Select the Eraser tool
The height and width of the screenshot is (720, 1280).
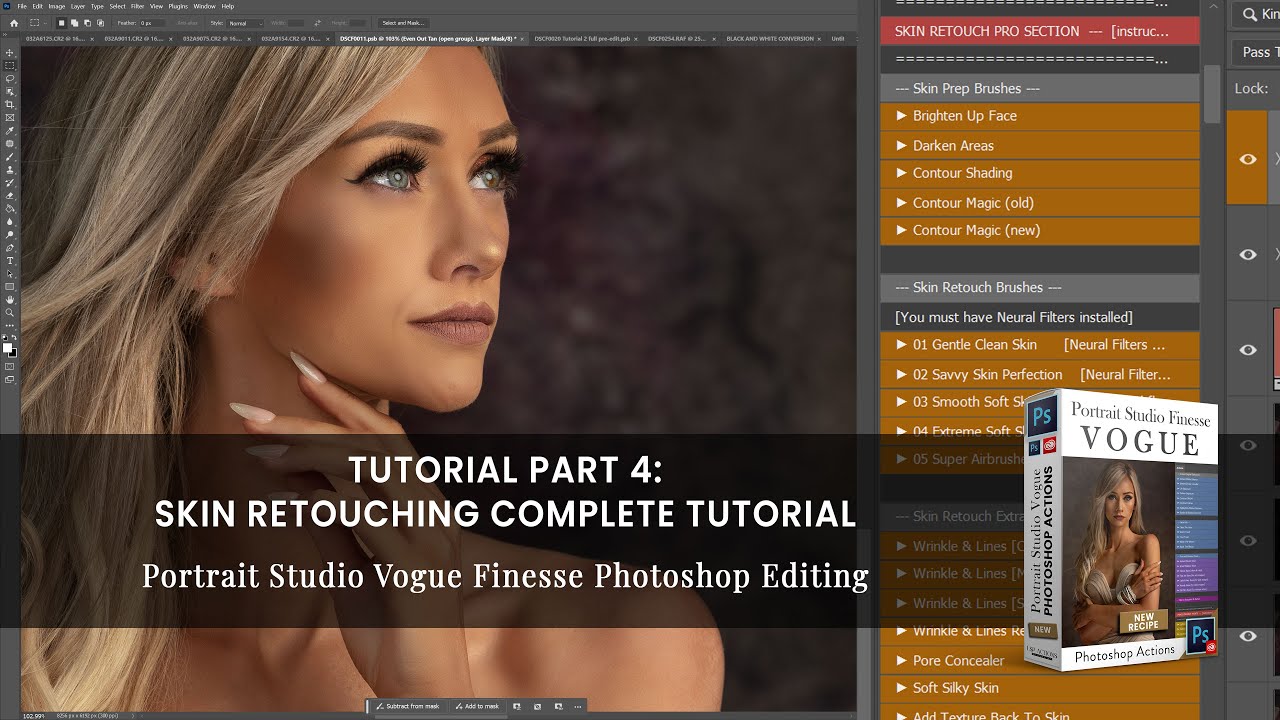pos(10,195)
